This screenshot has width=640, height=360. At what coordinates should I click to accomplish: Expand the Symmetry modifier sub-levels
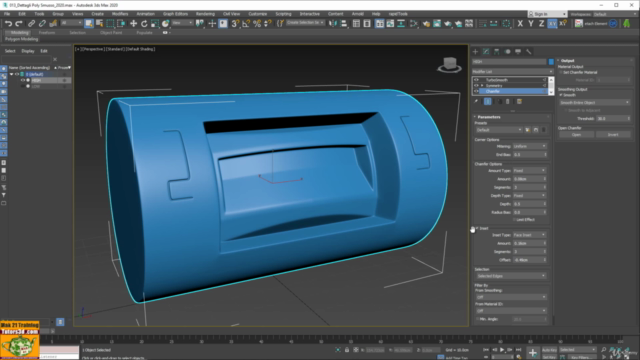[x=482, y=86]
